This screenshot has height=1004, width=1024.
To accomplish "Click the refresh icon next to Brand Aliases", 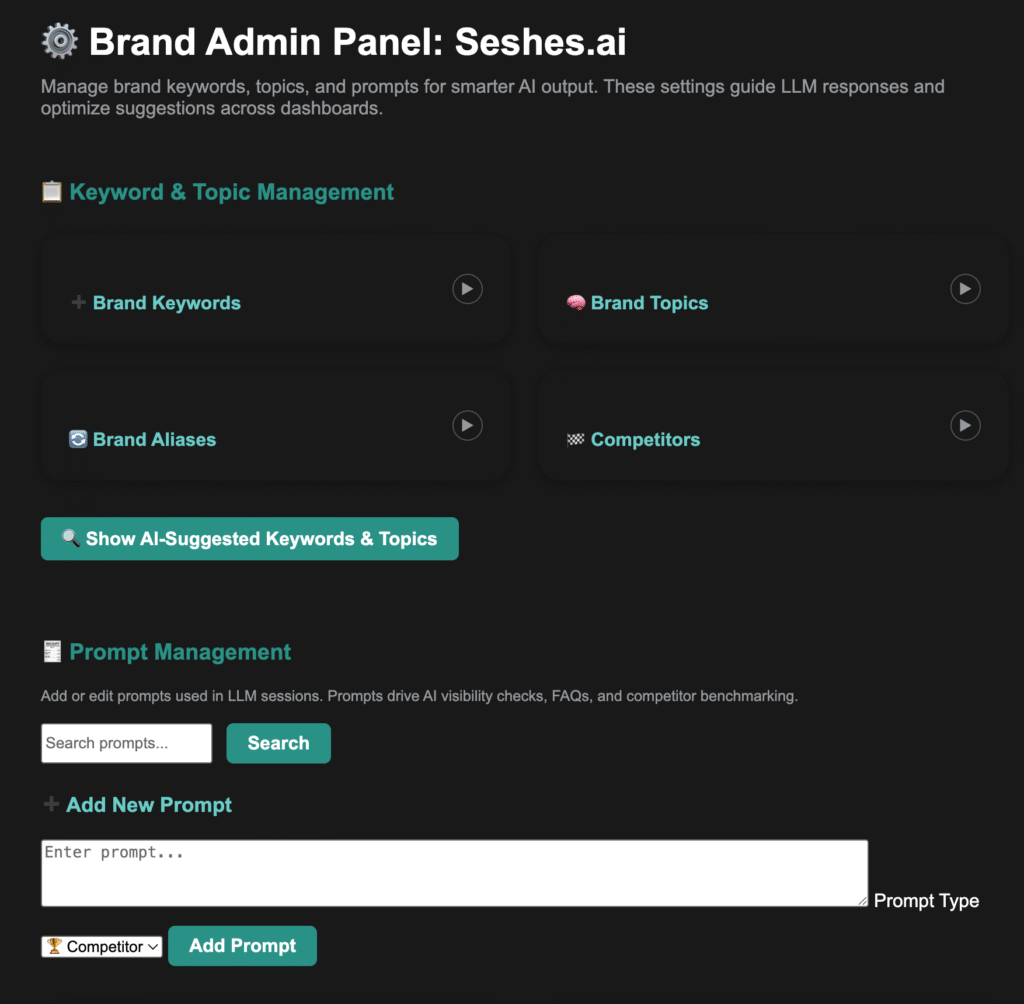I will click(78, 439).
